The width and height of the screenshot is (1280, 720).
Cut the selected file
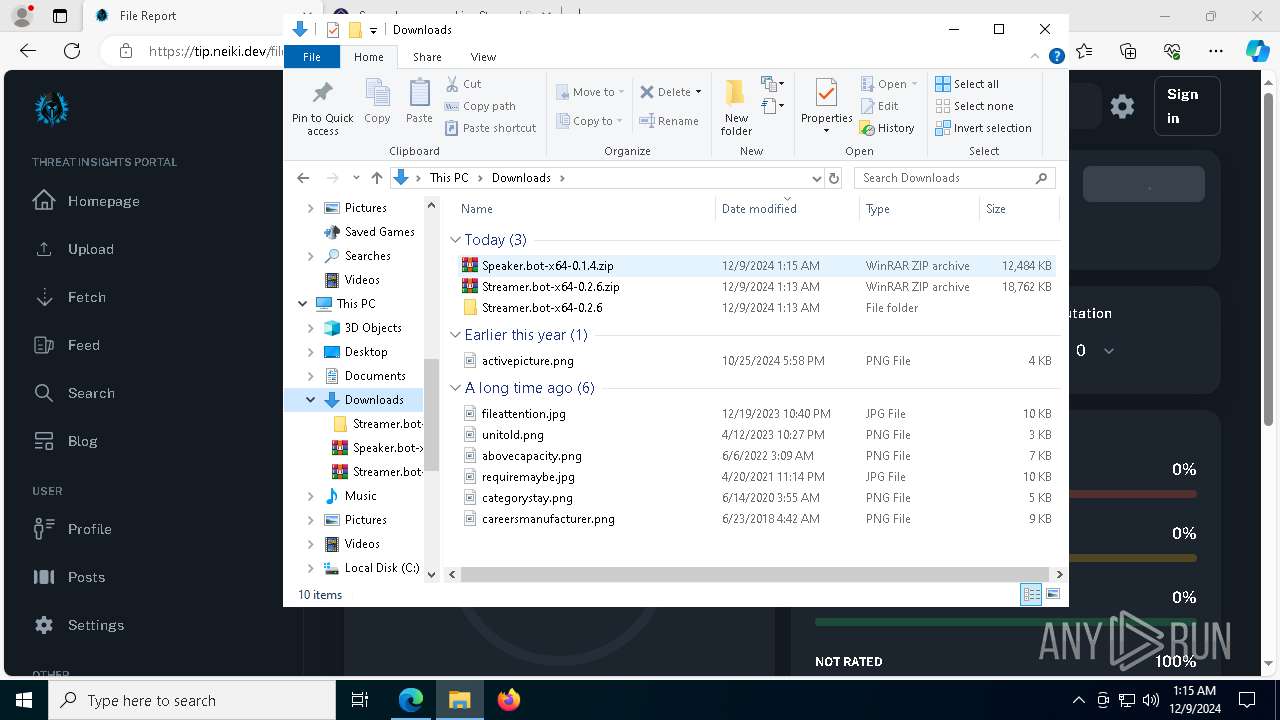[463, 84]
